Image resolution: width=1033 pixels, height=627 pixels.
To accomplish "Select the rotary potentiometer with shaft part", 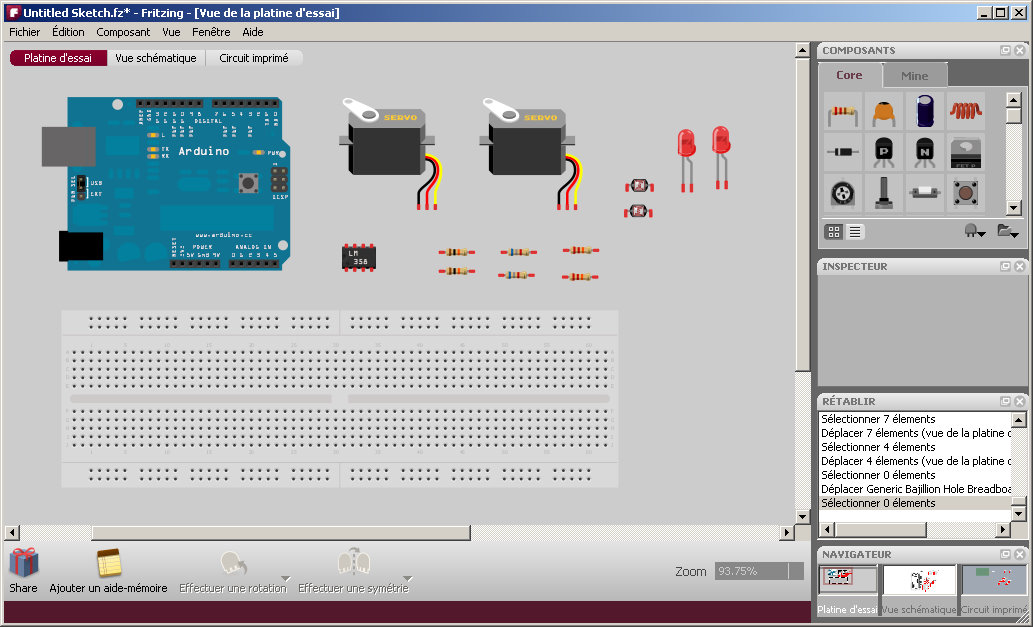I will click(x=883, y=193).
